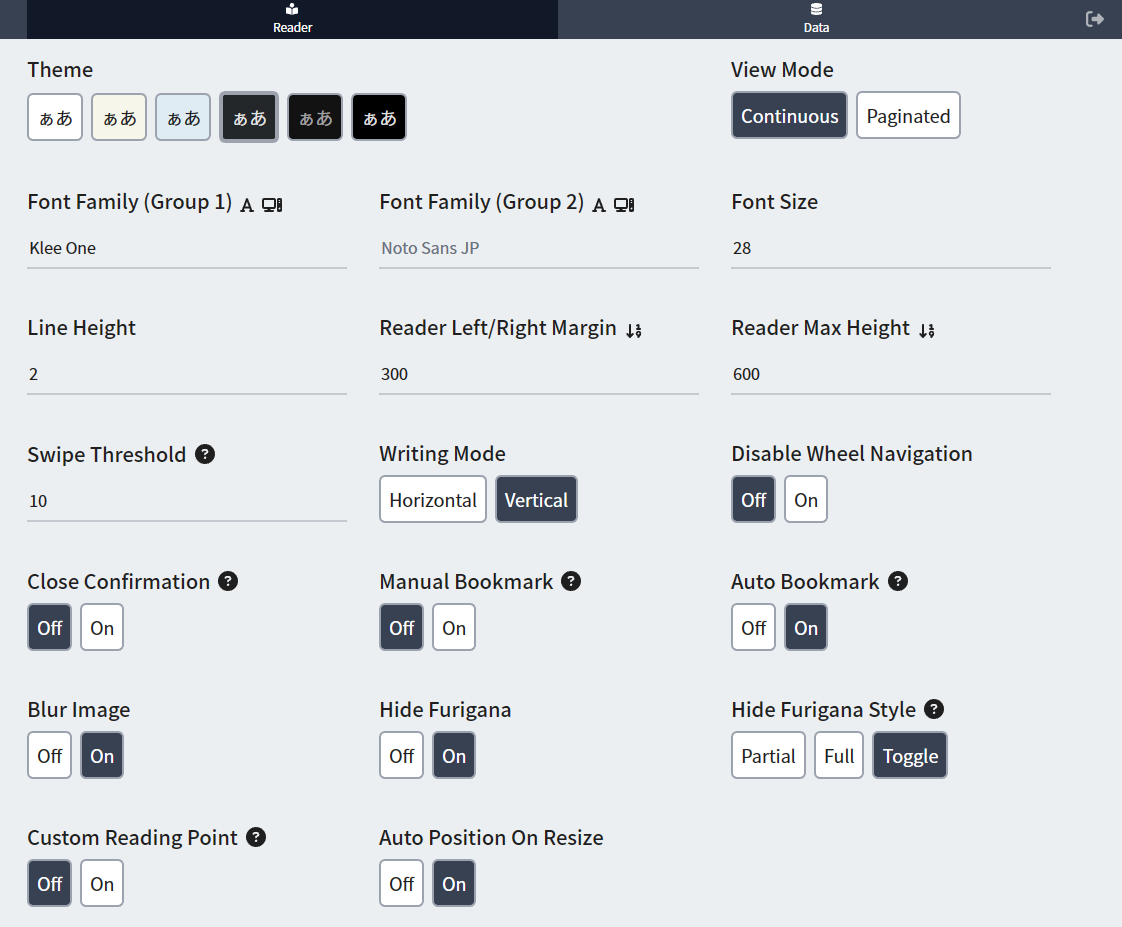
Task: Switch to the Data tab
Action: pos(816,19)
